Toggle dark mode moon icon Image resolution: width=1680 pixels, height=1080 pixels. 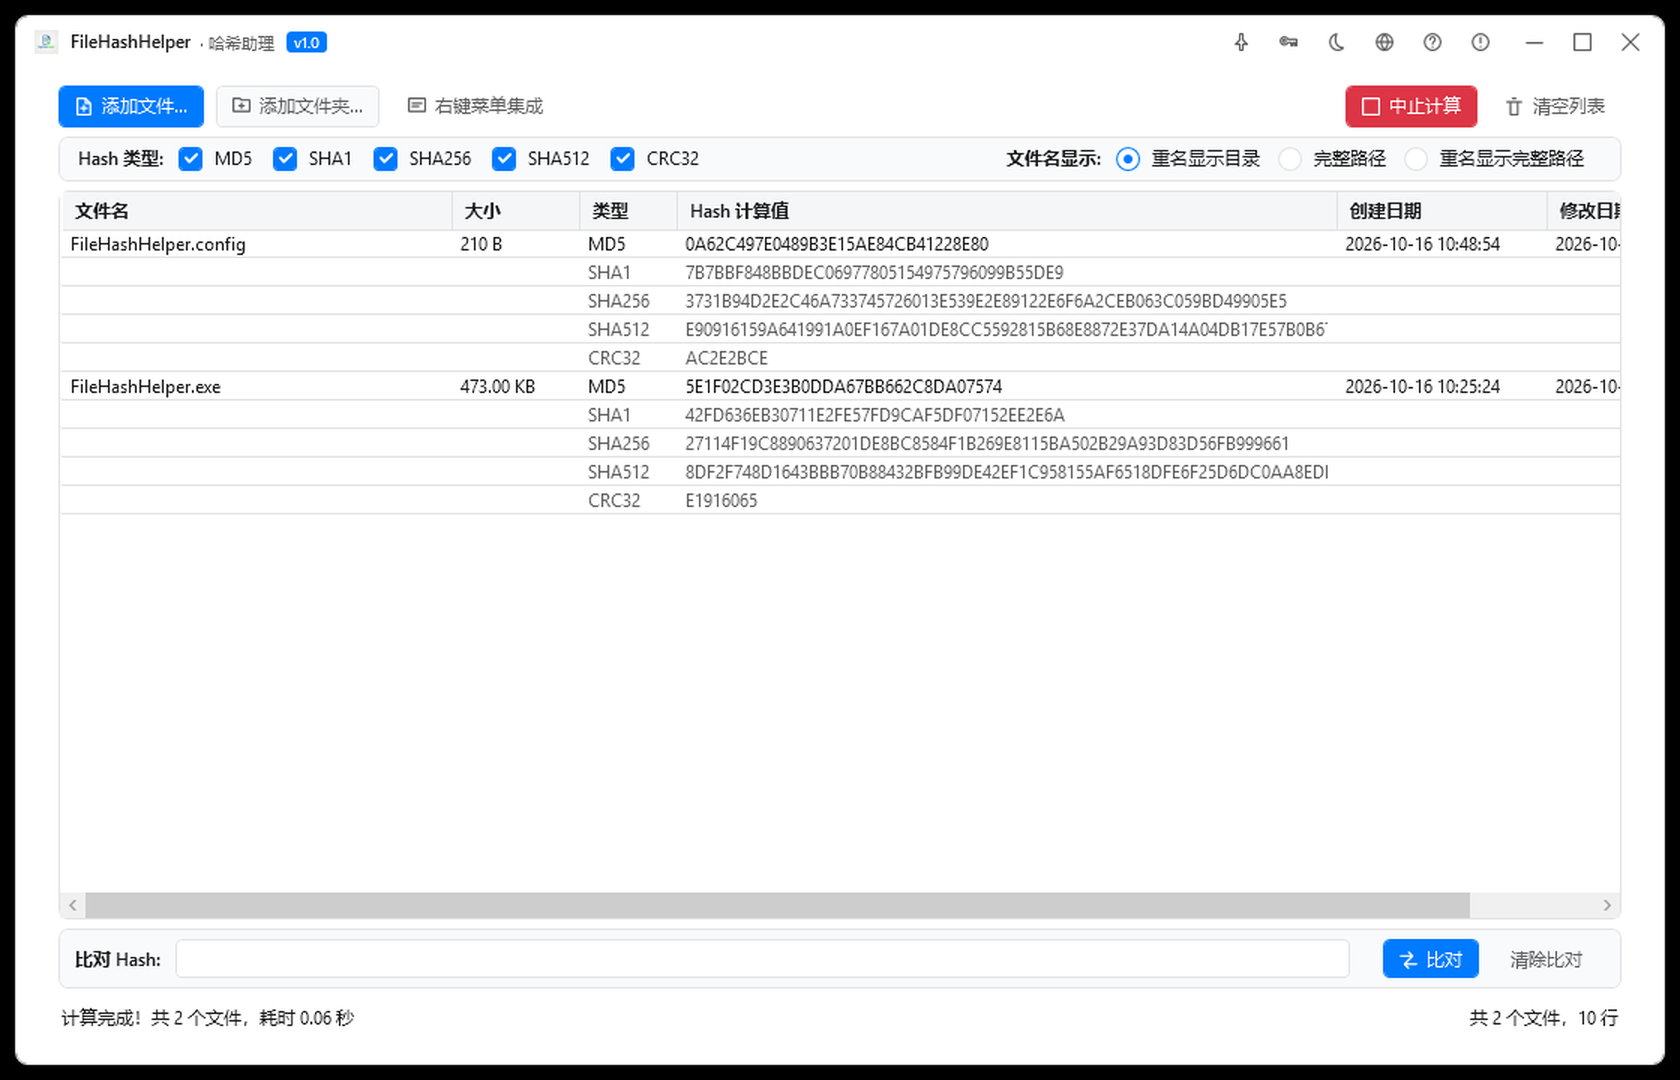point(1336,42)
